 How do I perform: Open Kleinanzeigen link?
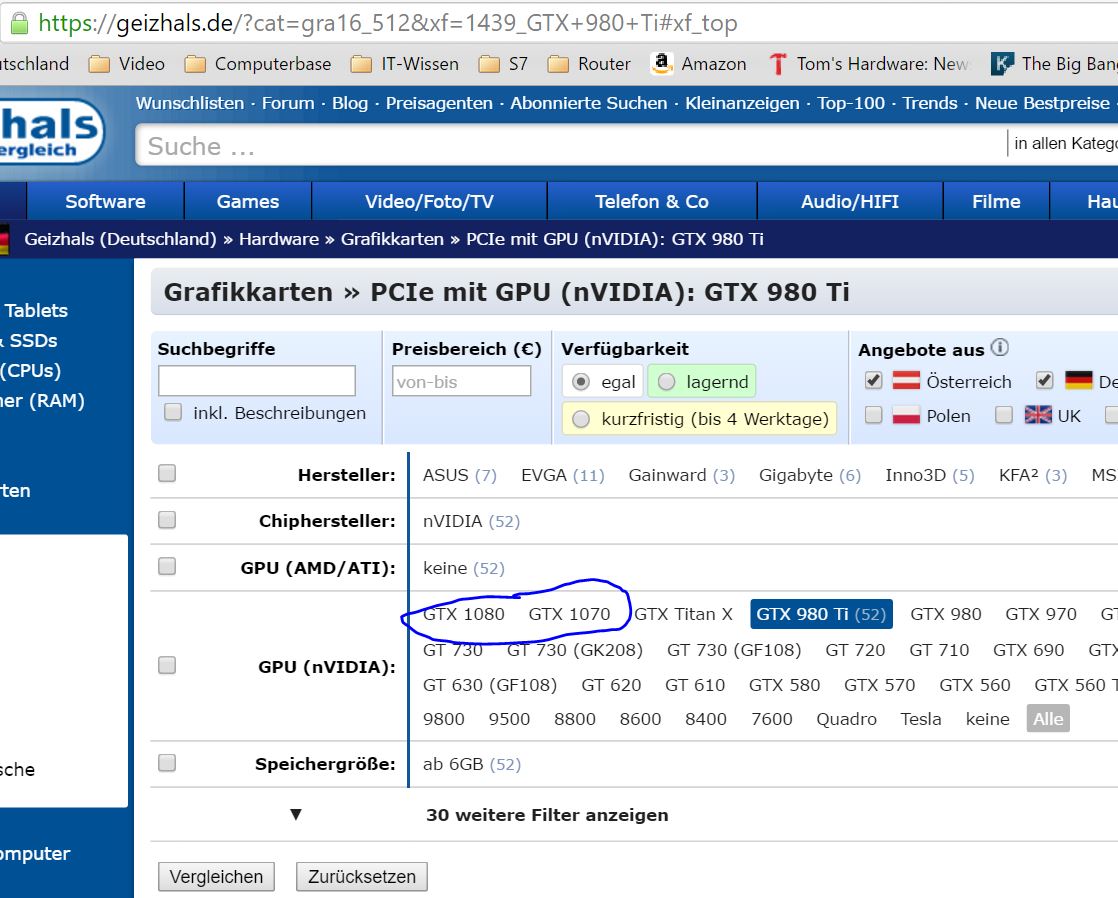[x=742, y=103]
